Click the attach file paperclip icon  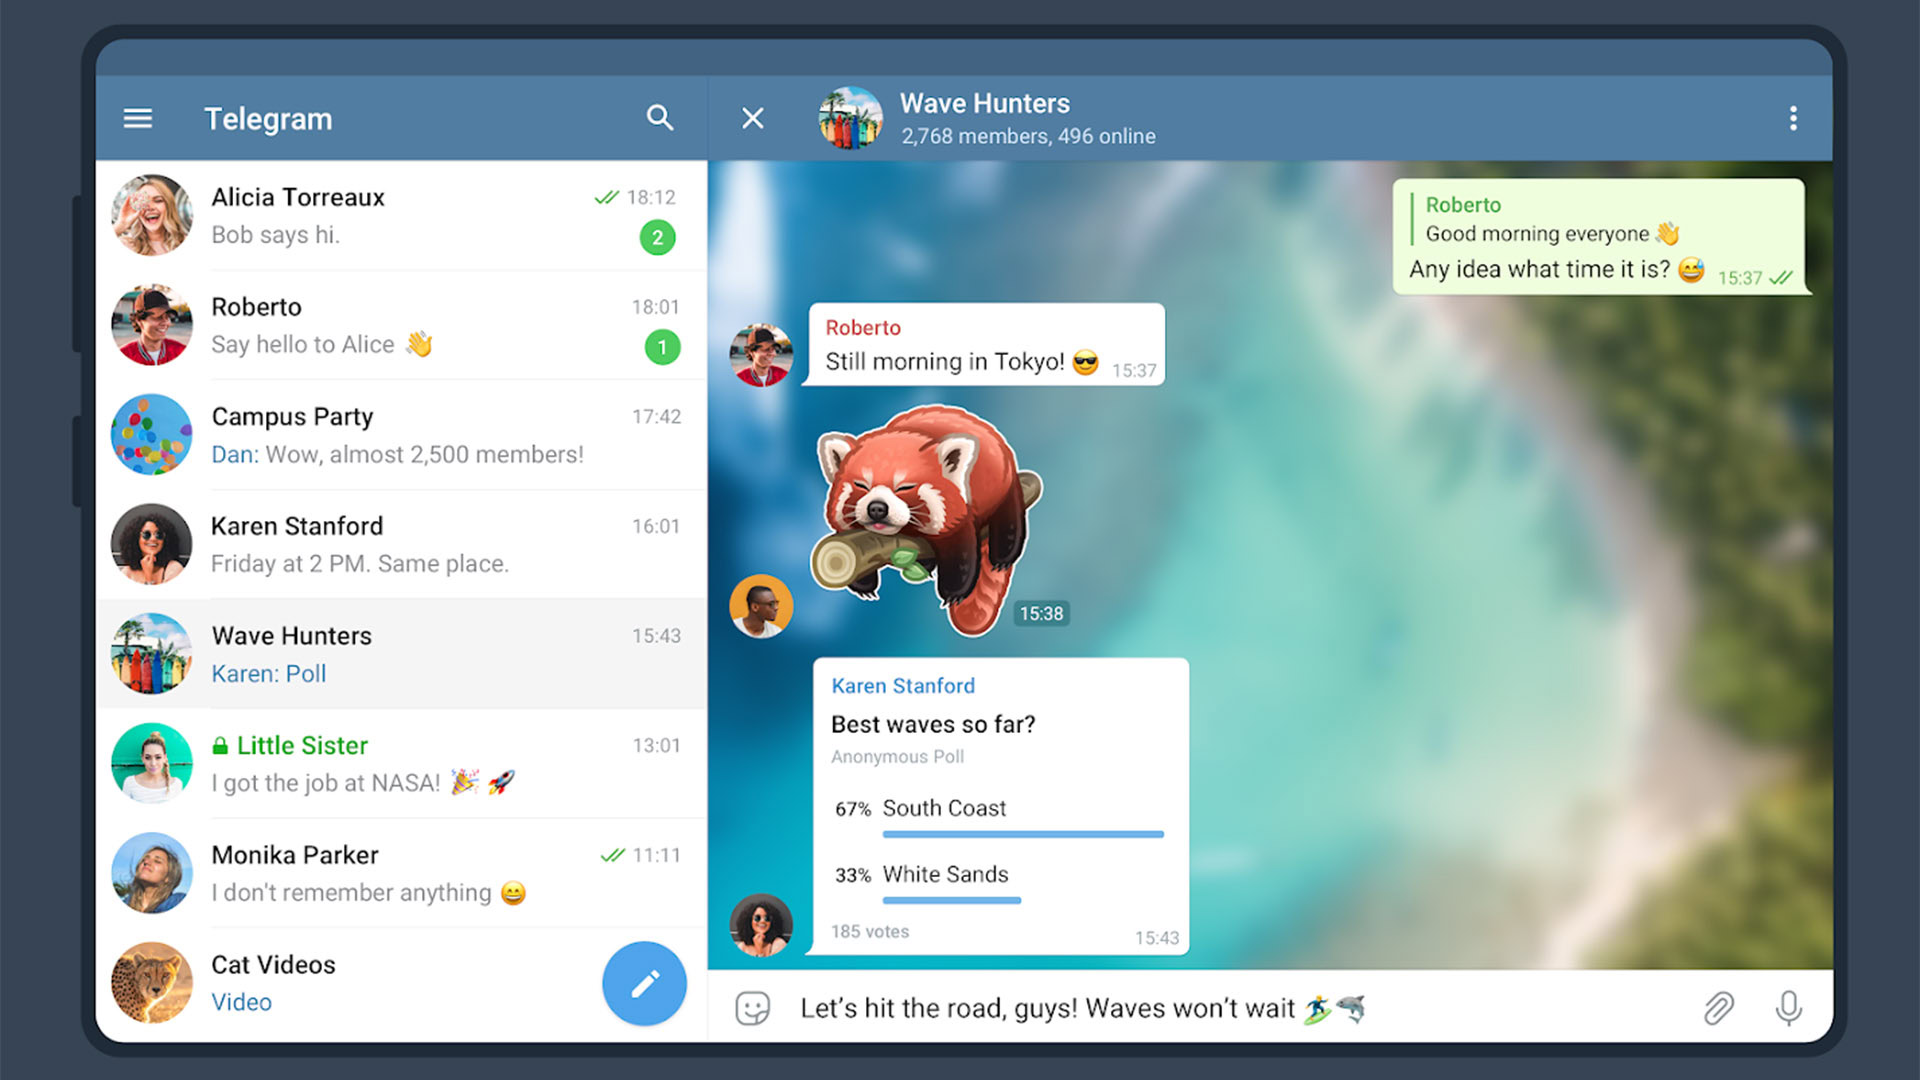[1718, 1007]
